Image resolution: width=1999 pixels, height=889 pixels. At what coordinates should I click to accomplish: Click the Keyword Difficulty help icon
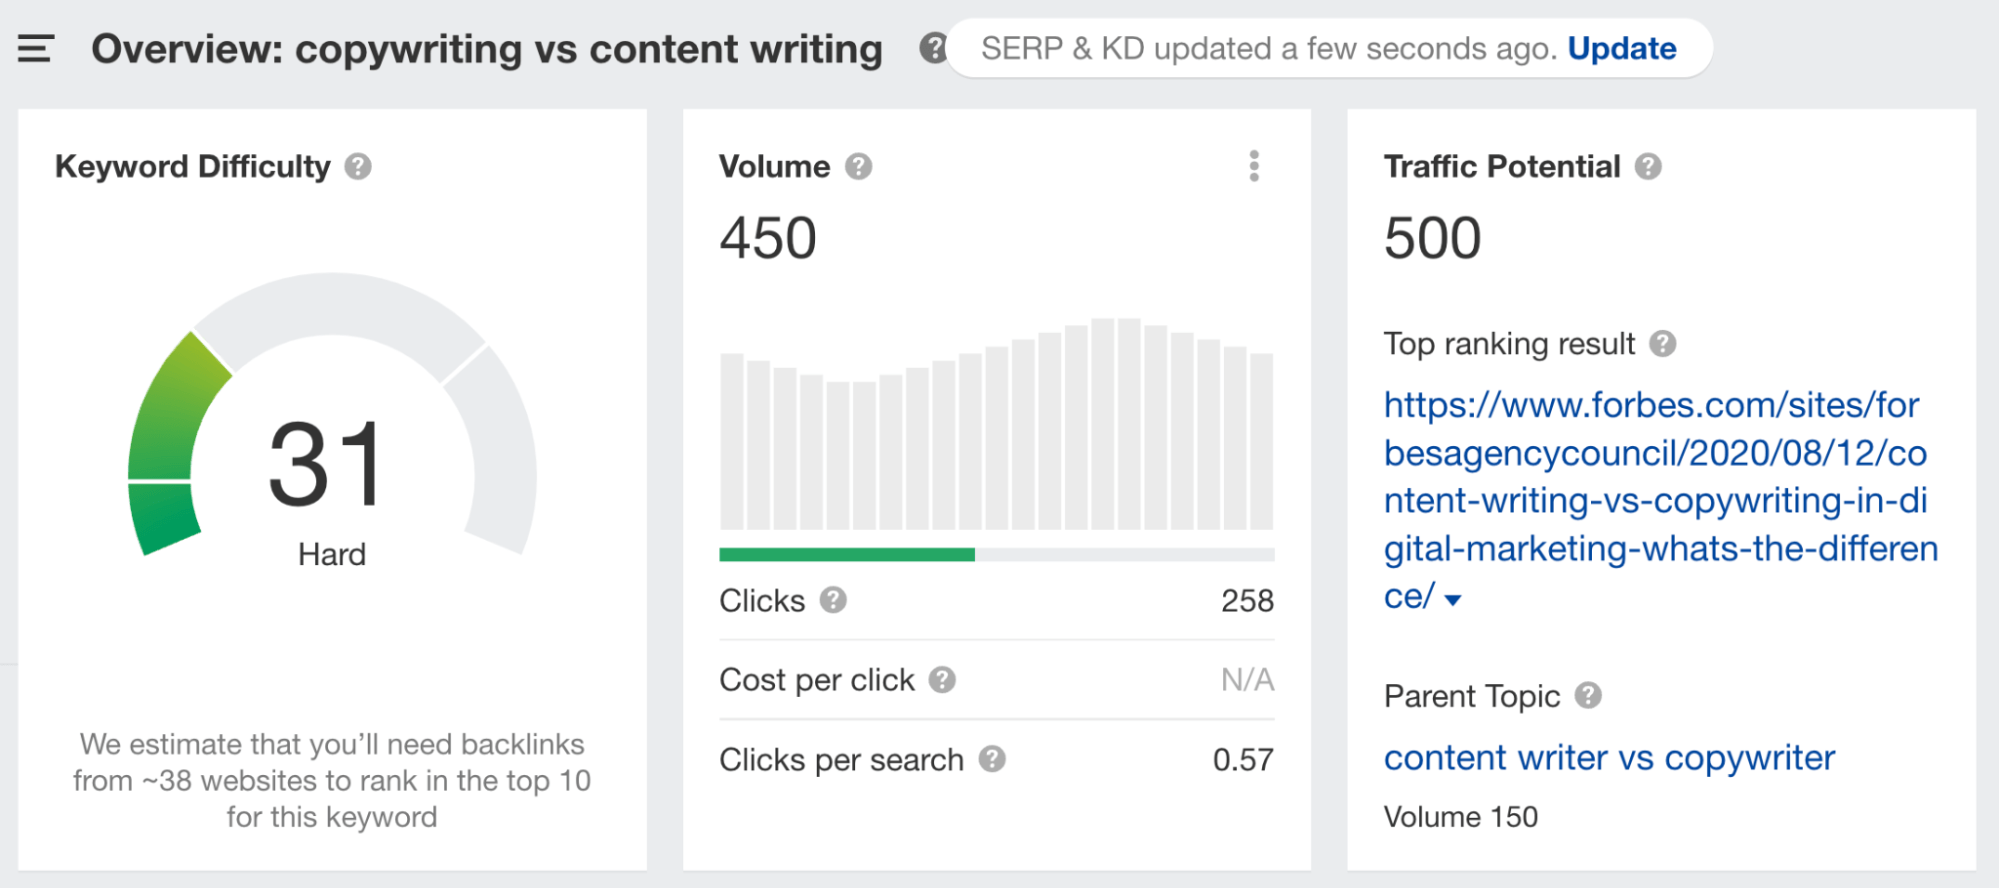coord(358,166)
